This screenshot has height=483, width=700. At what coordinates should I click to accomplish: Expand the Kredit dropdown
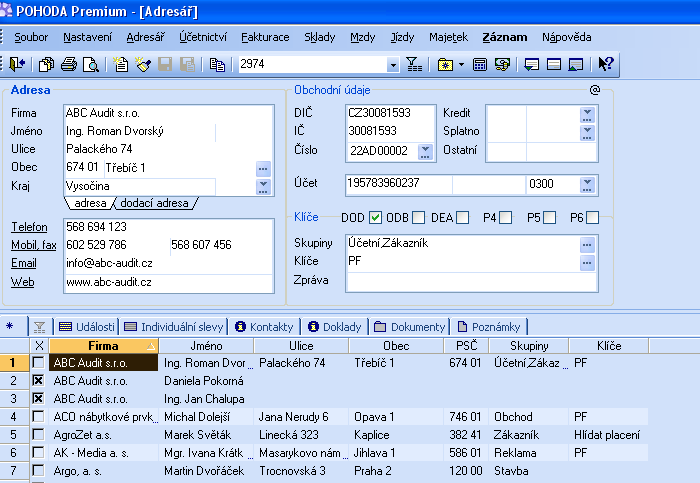[x=587, y=115]
